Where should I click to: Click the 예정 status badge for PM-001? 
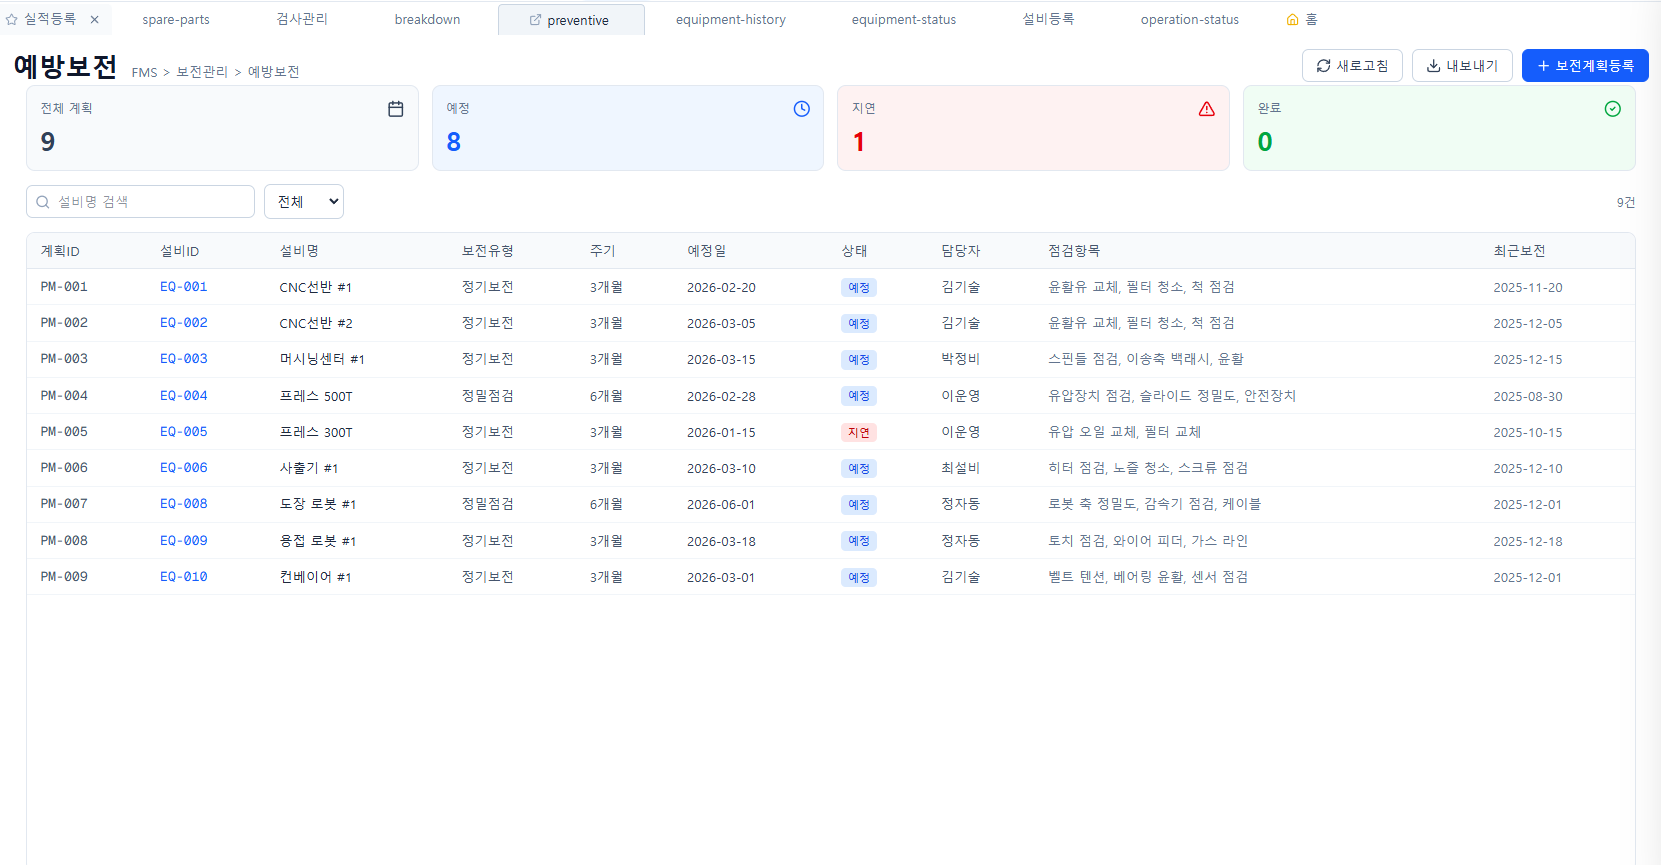click(859, 287)
